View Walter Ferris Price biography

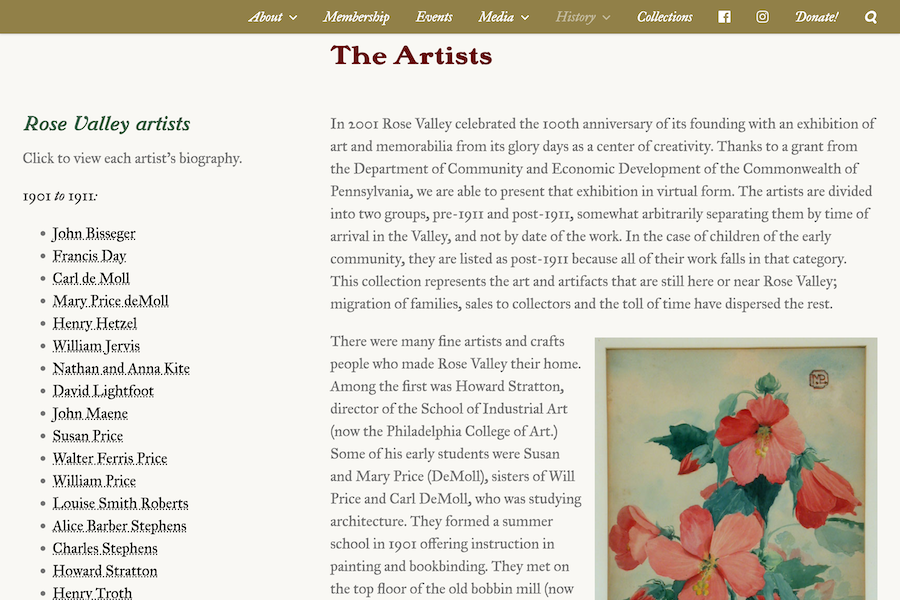[x=110, y=459]
